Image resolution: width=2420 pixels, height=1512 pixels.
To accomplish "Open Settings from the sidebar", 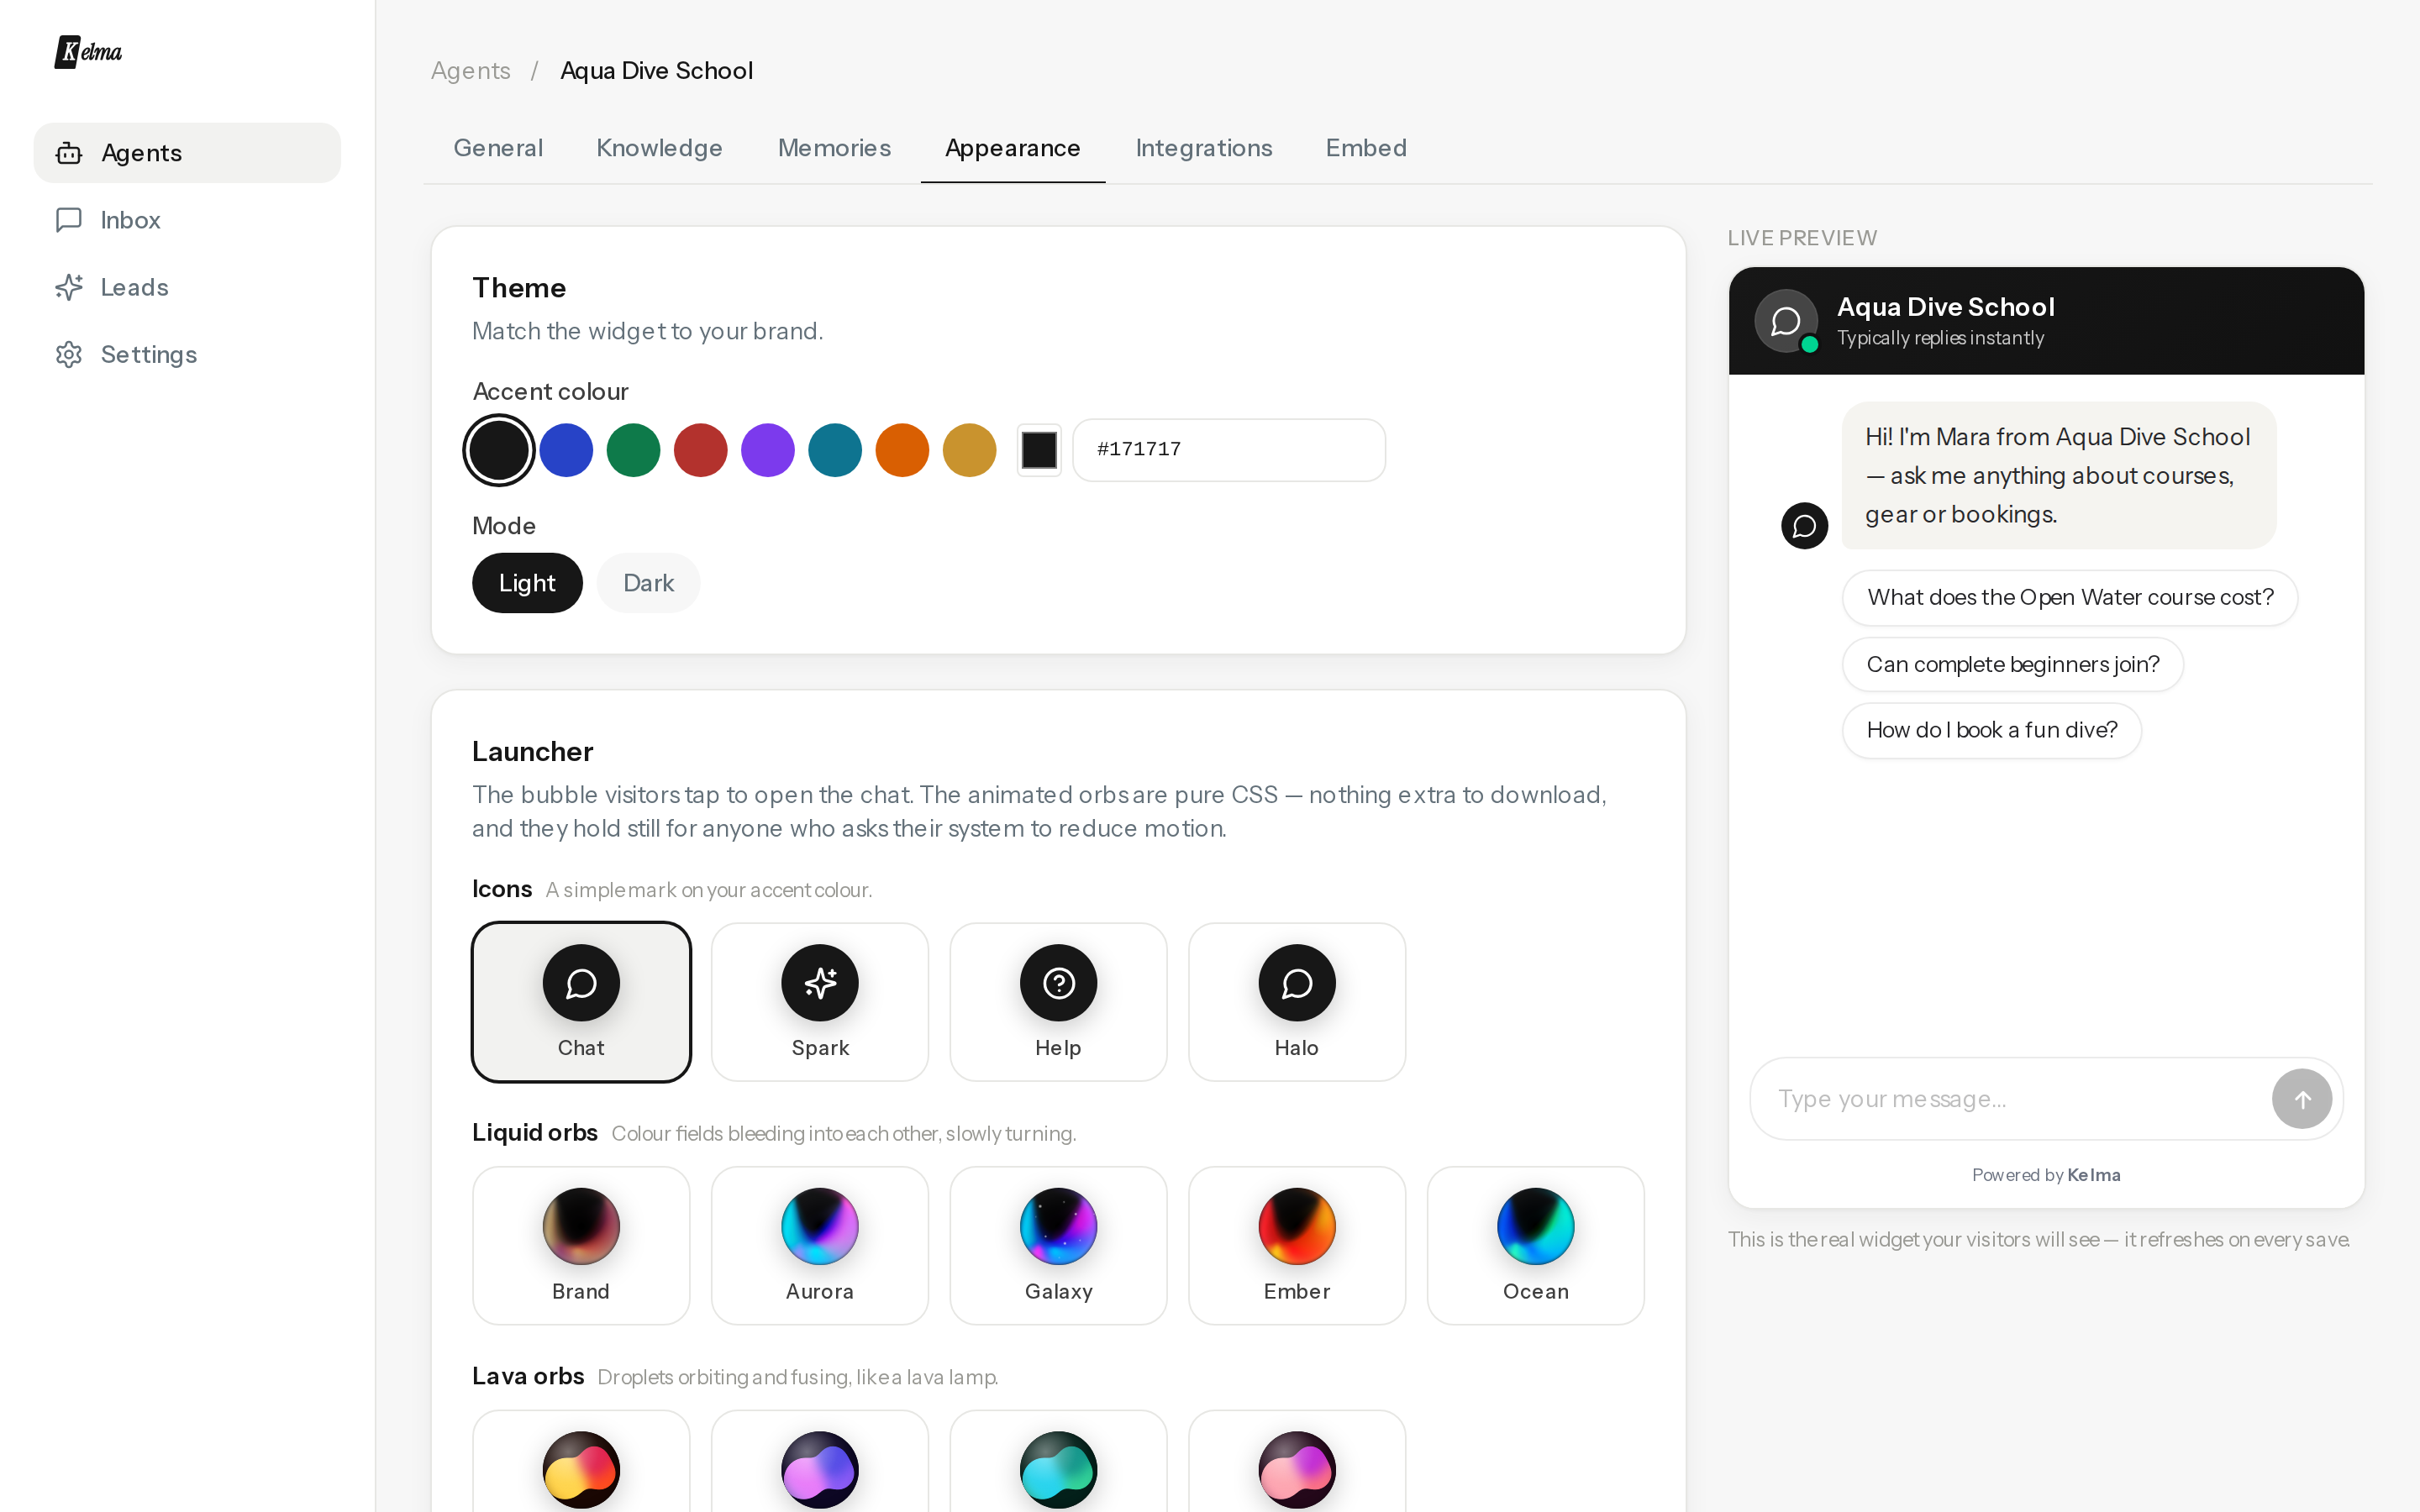I will (187, 354).
